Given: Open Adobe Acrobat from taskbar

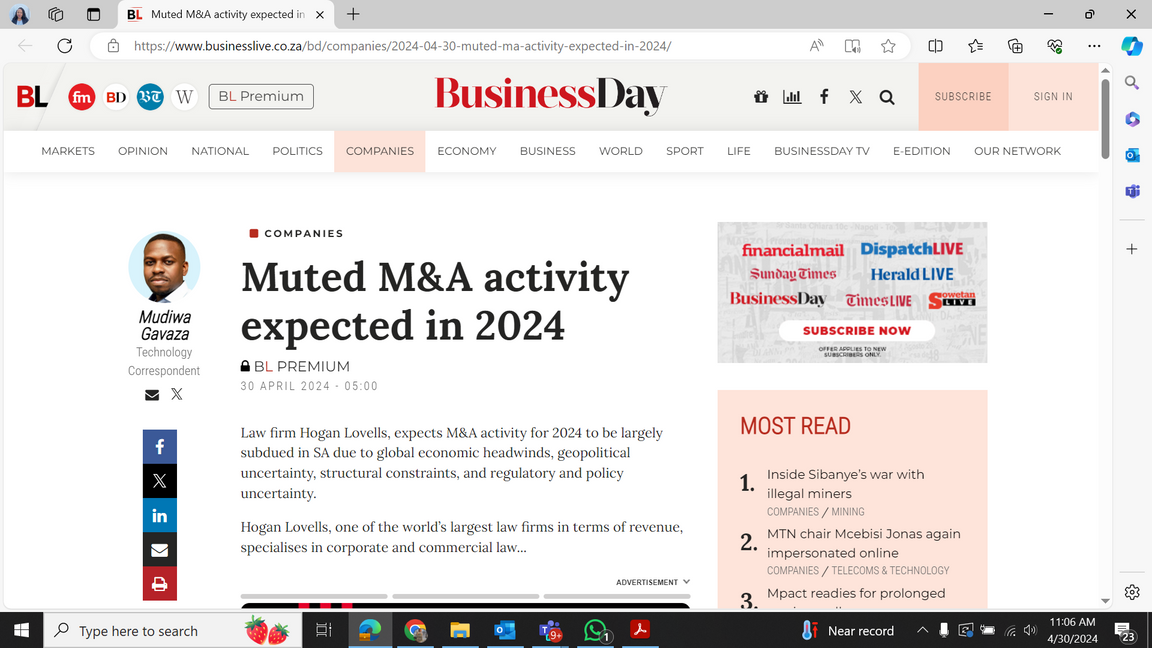Looking at the screenshot, I should (640, 630).
